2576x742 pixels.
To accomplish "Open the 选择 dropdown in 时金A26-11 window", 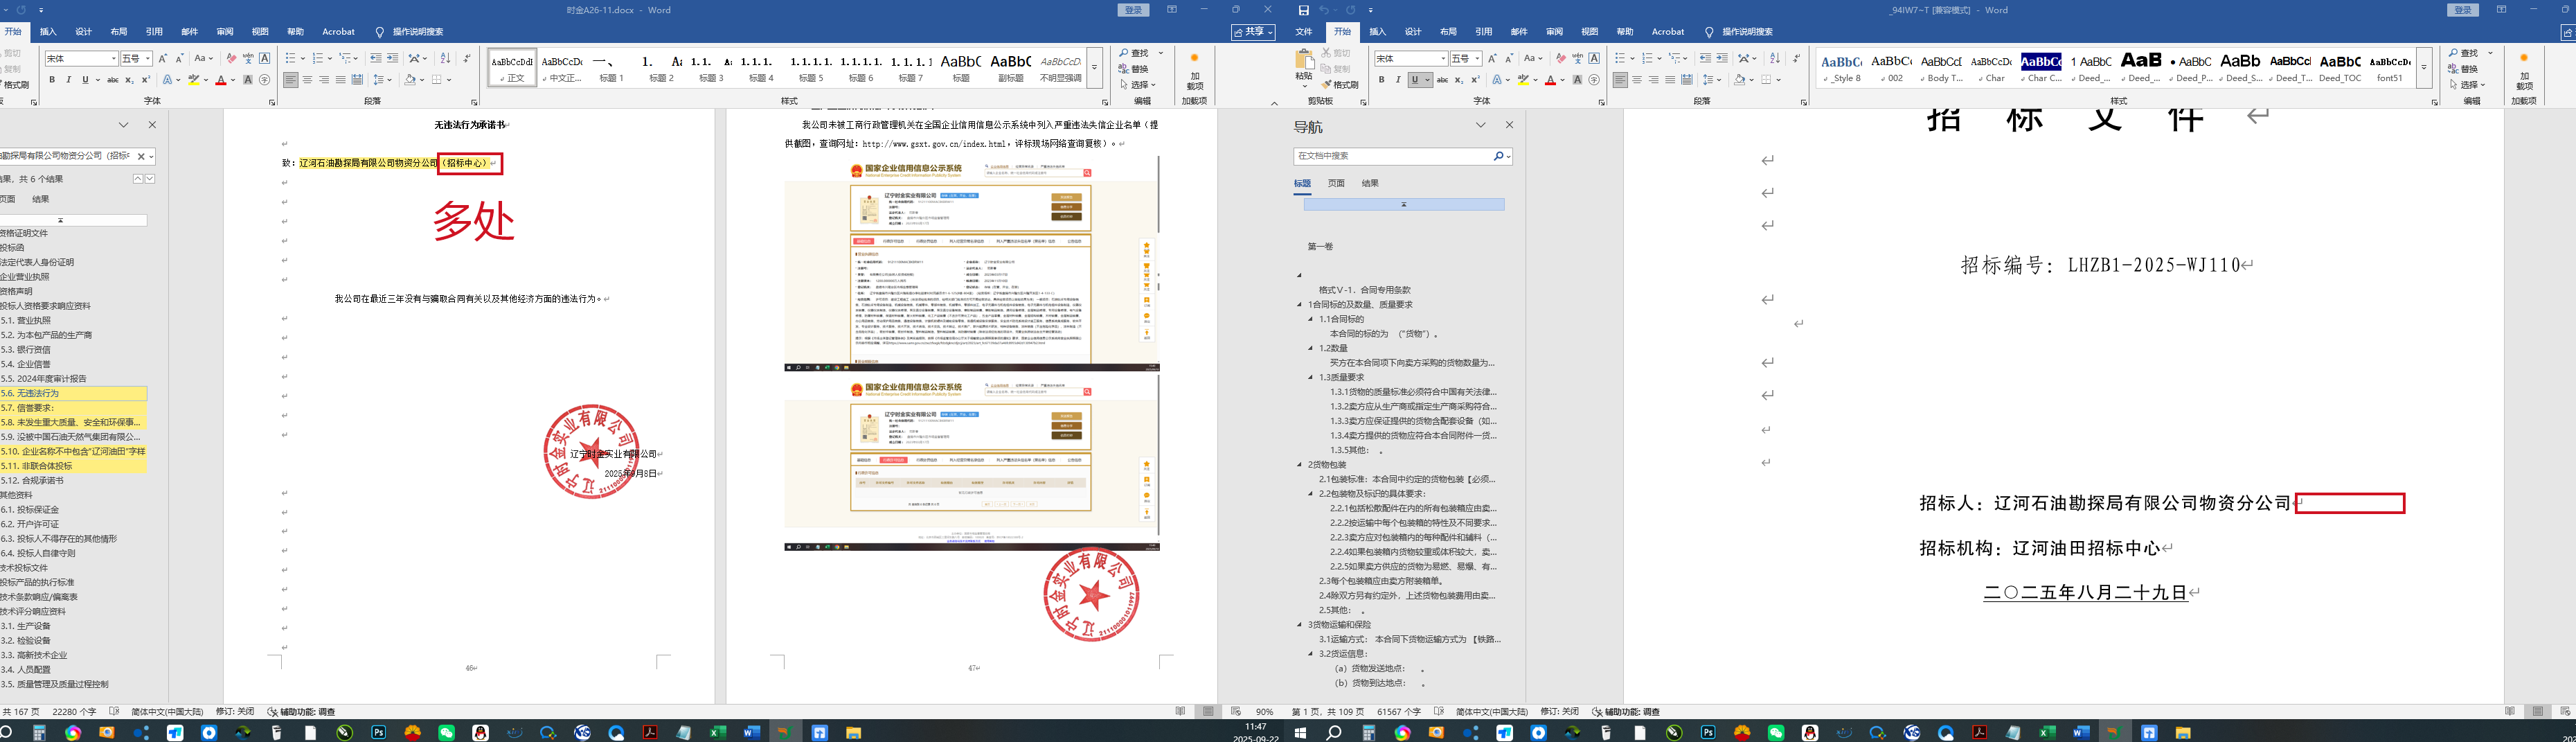I will click(1139, 85).
